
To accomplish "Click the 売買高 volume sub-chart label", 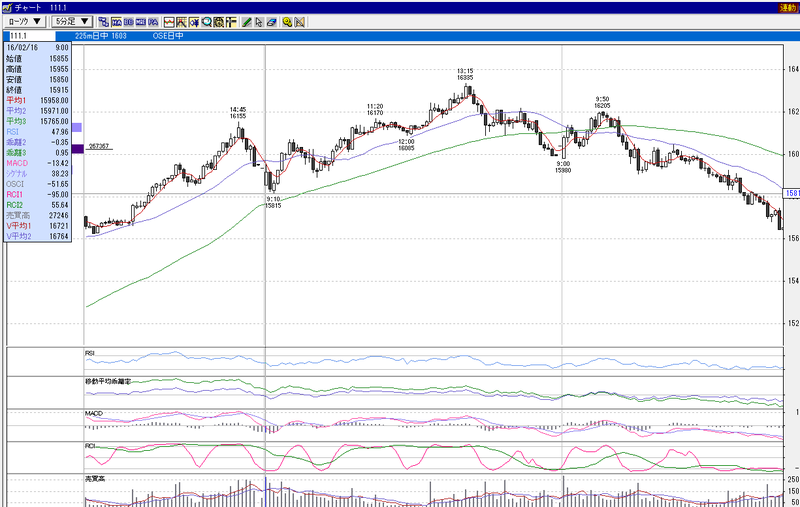I will [94, 479].
